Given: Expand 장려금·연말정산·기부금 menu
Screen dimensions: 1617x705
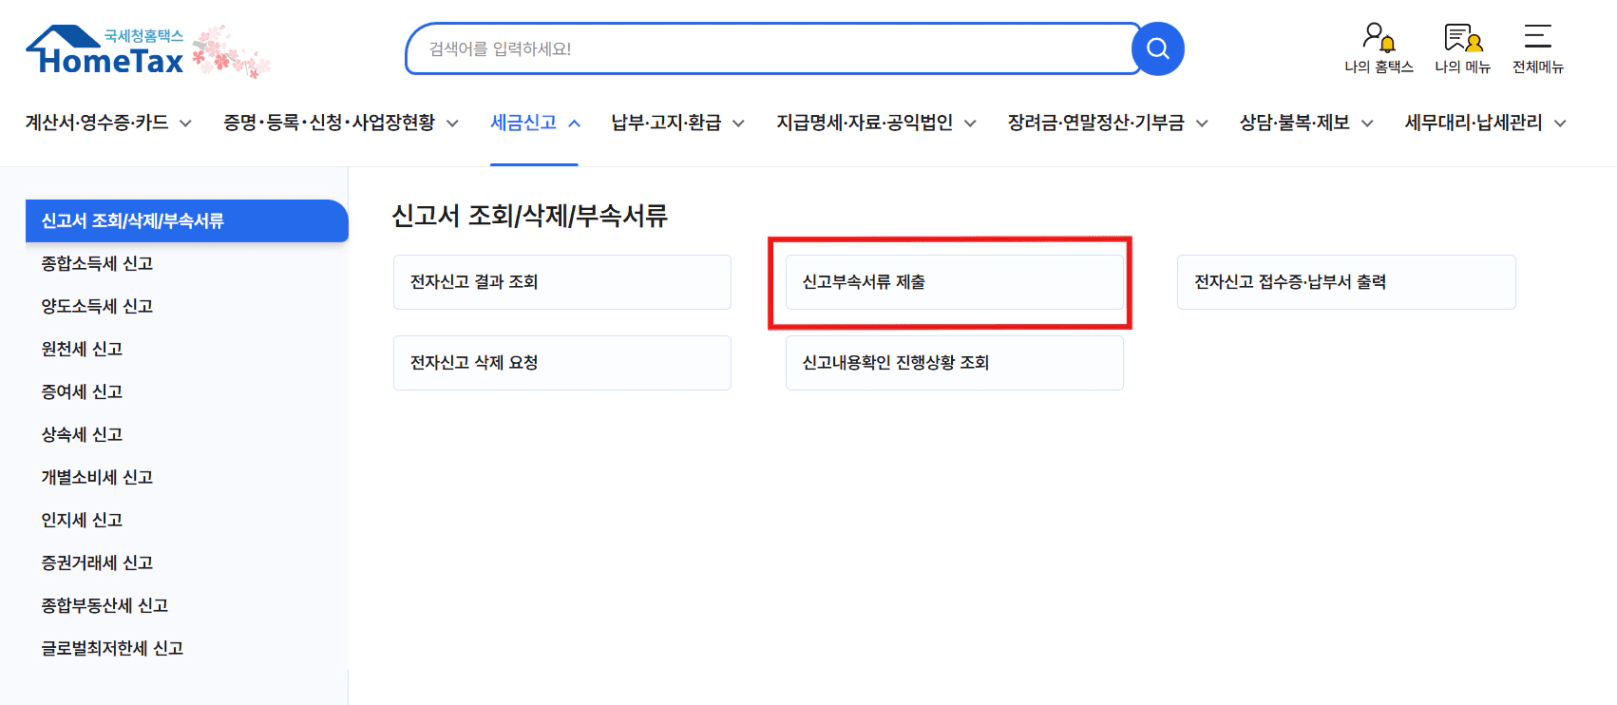Looking at the screenshot, I should (1107, 123).
